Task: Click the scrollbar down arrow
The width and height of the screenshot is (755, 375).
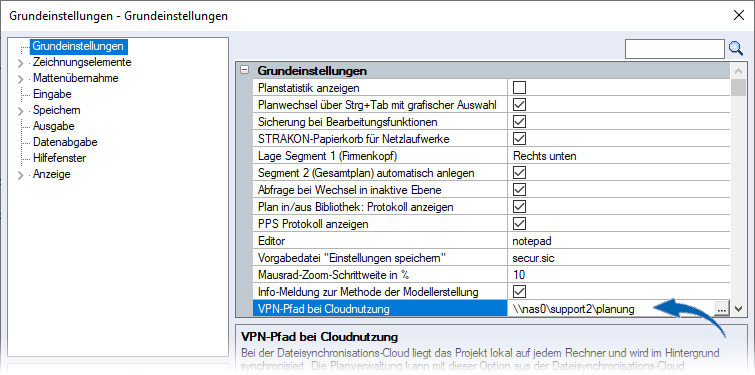Action: (738, 310)
